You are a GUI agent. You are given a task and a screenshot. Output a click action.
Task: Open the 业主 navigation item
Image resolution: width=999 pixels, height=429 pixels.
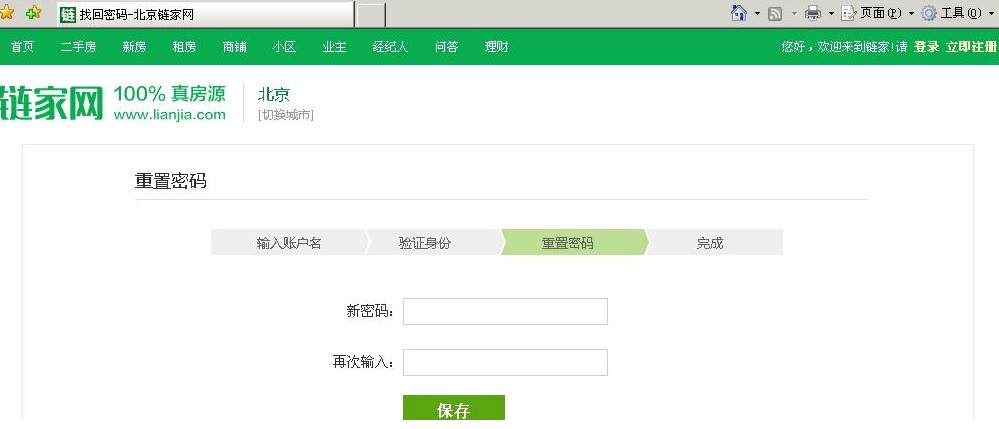[334, 47]
